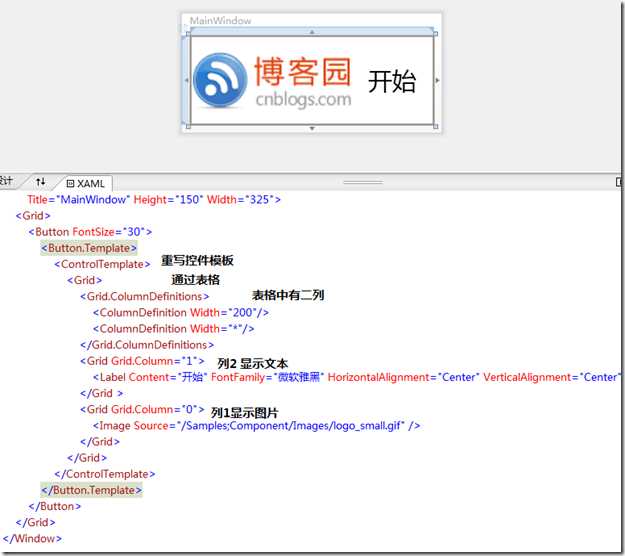Click the opening ControlTemplate tag
625x556 pixels.
click(x=102, y=264)
